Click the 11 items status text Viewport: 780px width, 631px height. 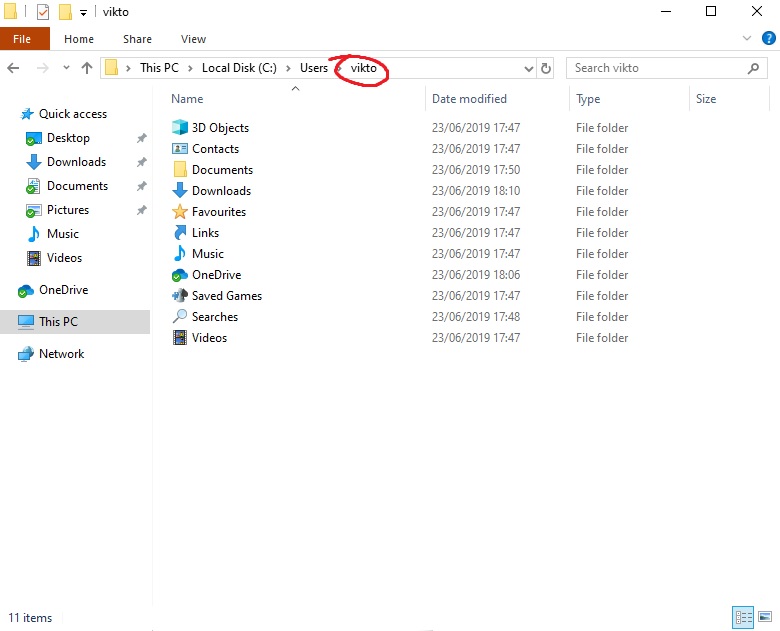click(30, 618)
